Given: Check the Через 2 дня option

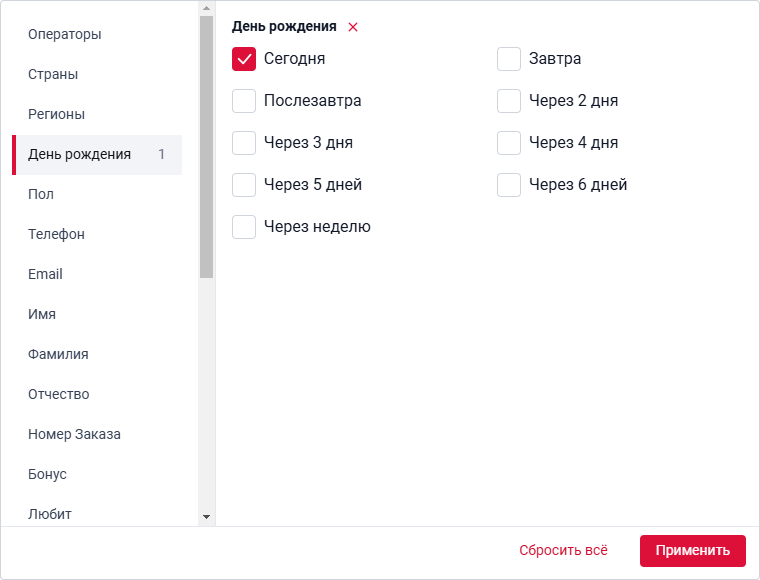Looking at the screenshot, I should pos(509,101).
